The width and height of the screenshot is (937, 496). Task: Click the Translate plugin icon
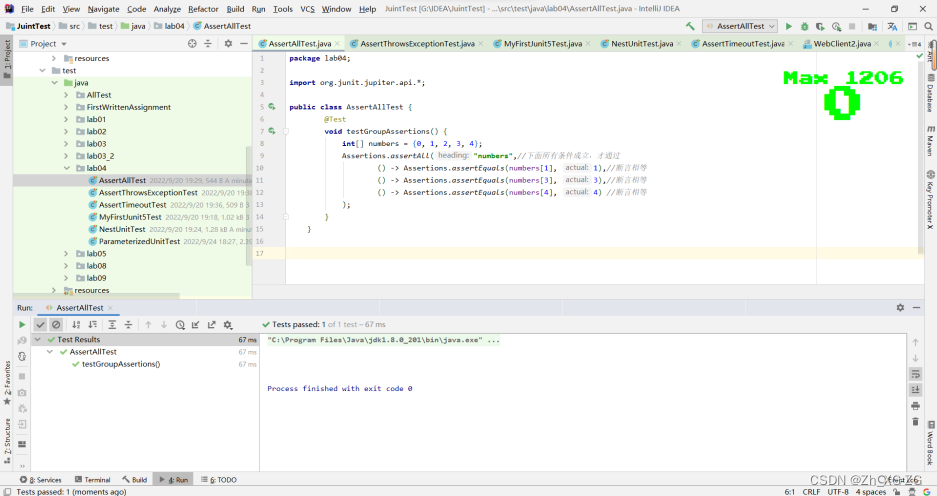tap(892, 26)
